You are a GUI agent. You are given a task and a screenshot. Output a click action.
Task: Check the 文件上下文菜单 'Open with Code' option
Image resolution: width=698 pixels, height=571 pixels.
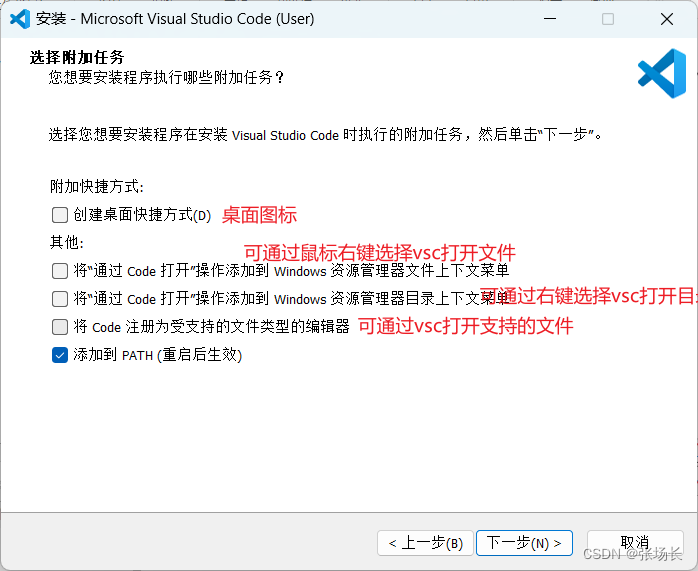click(x=60, y=271)
